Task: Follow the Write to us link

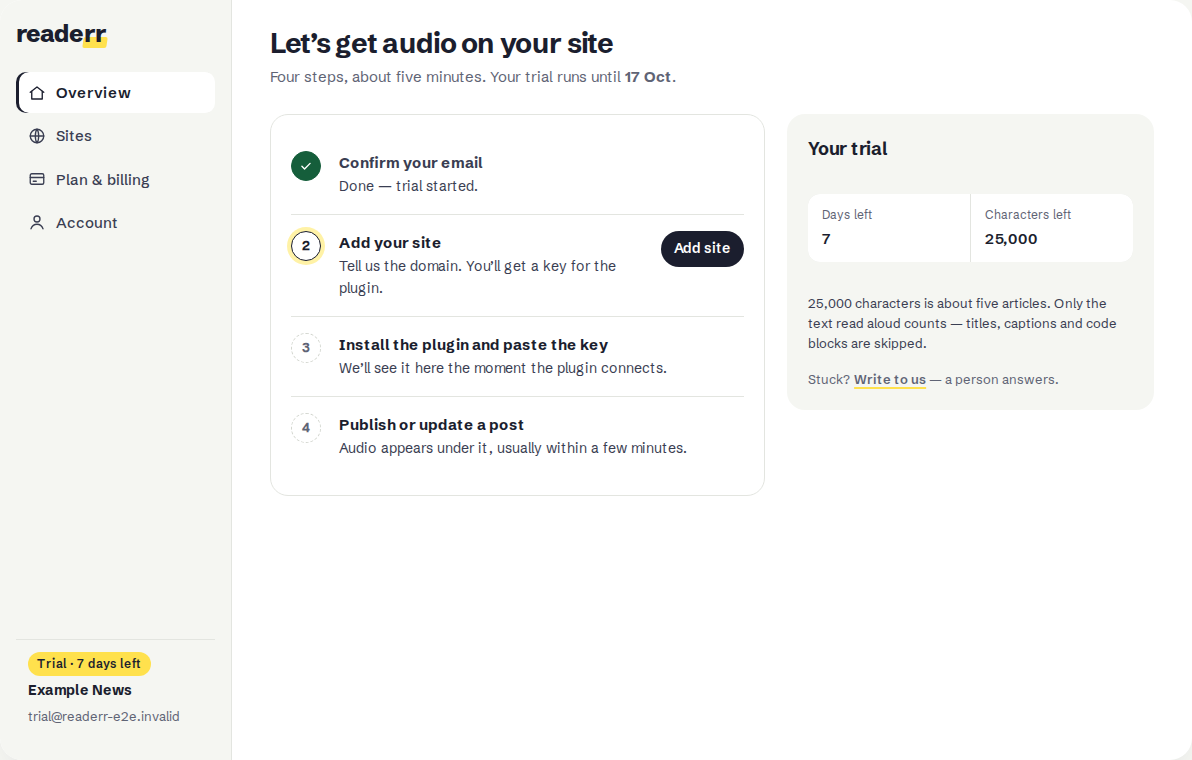Action: [x=889, y=379]
